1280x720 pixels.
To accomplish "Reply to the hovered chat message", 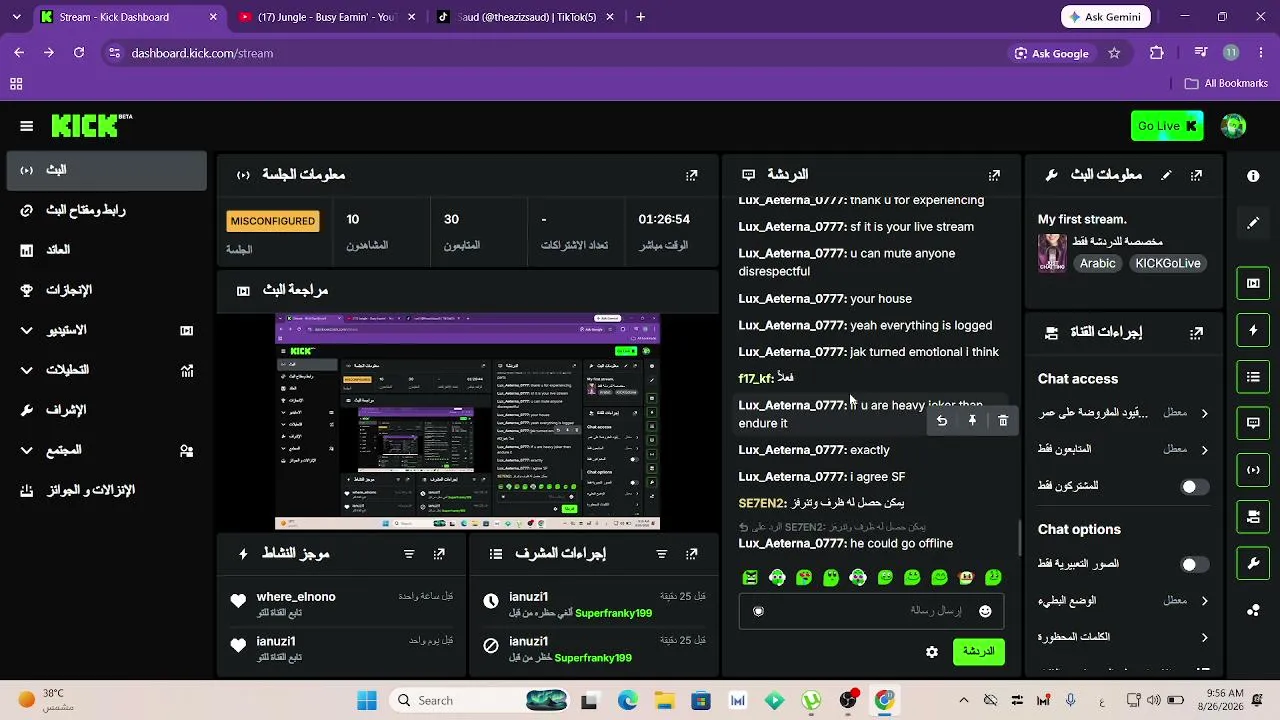I will (x=942, y=421).
